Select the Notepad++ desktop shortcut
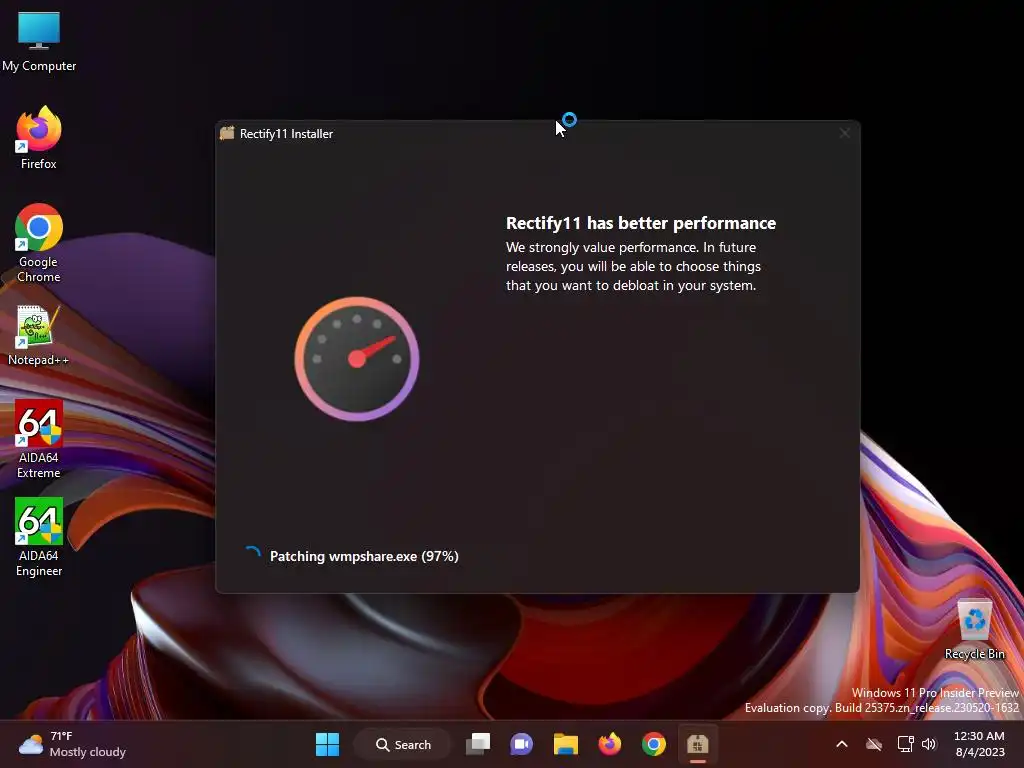Screen dimensions: 1024x768 pos(39,336)
